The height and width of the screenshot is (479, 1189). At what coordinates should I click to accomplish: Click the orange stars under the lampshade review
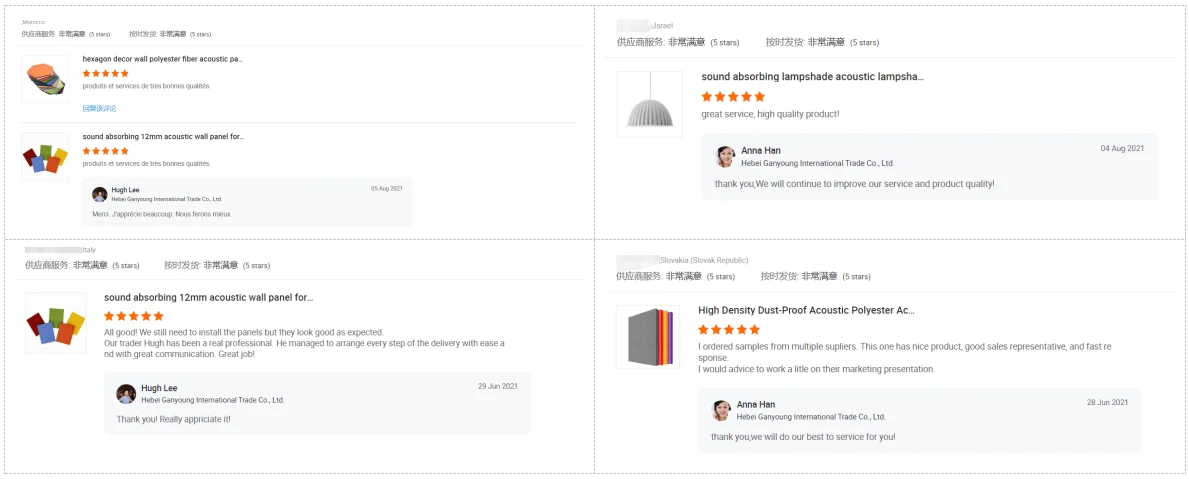tap(733, 97)
